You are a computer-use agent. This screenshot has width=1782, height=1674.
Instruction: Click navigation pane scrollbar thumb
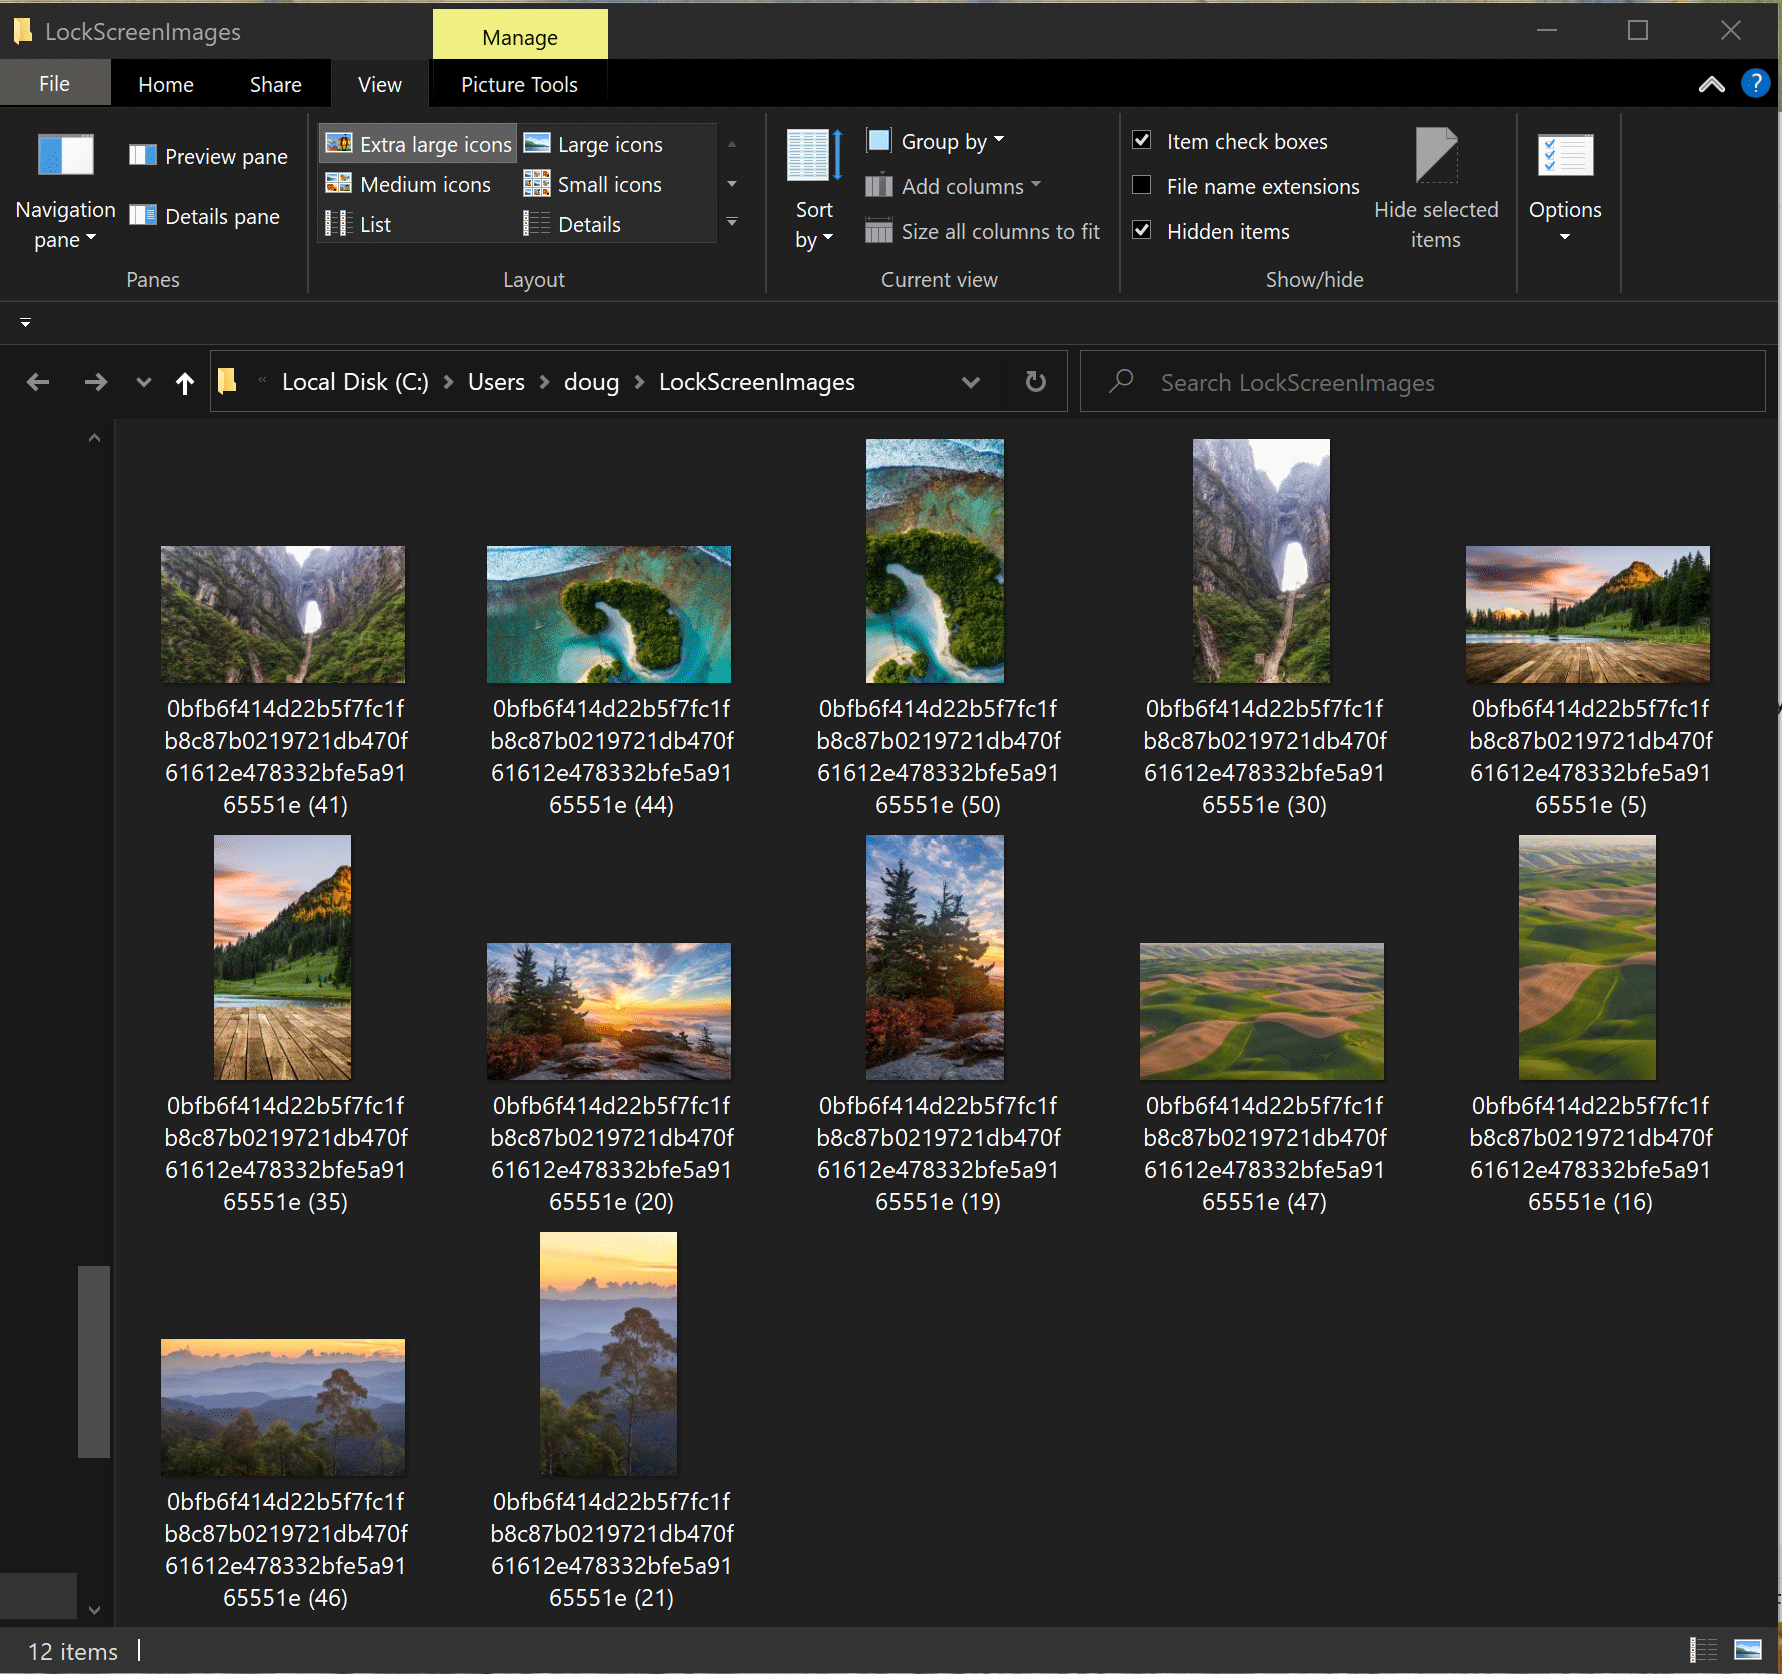[x=94, y=1362]
